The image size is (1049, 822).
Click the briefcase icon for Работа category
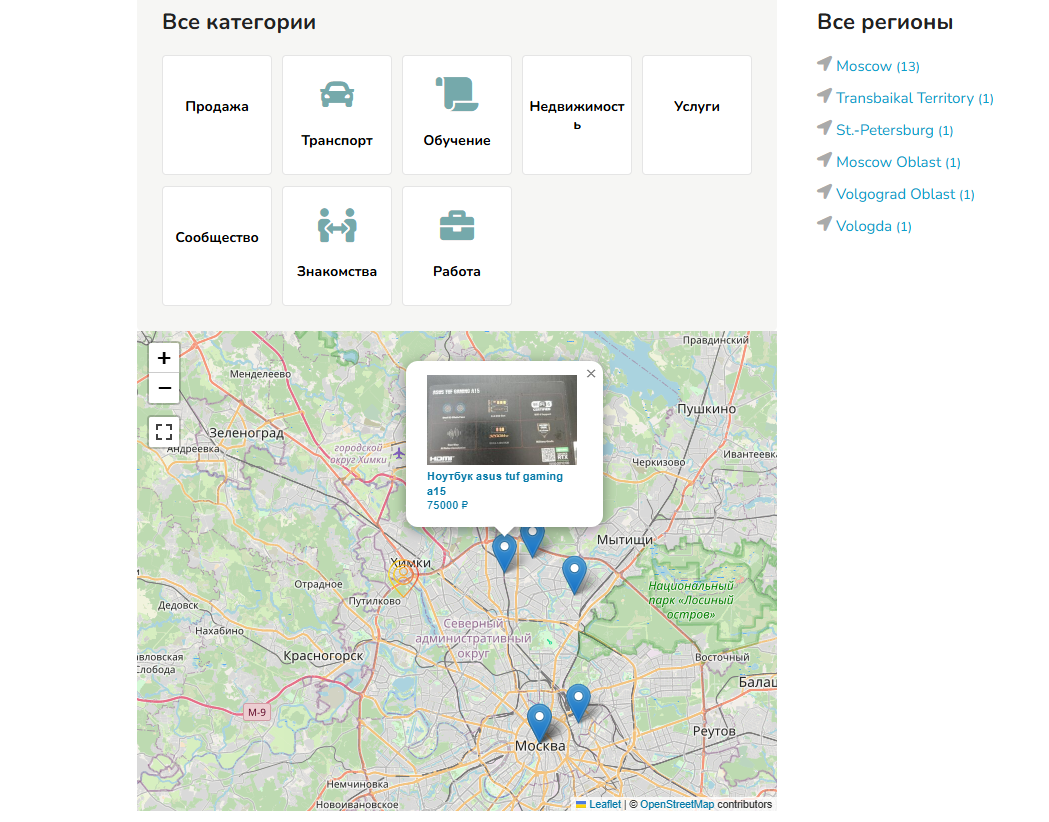[456, 225]
